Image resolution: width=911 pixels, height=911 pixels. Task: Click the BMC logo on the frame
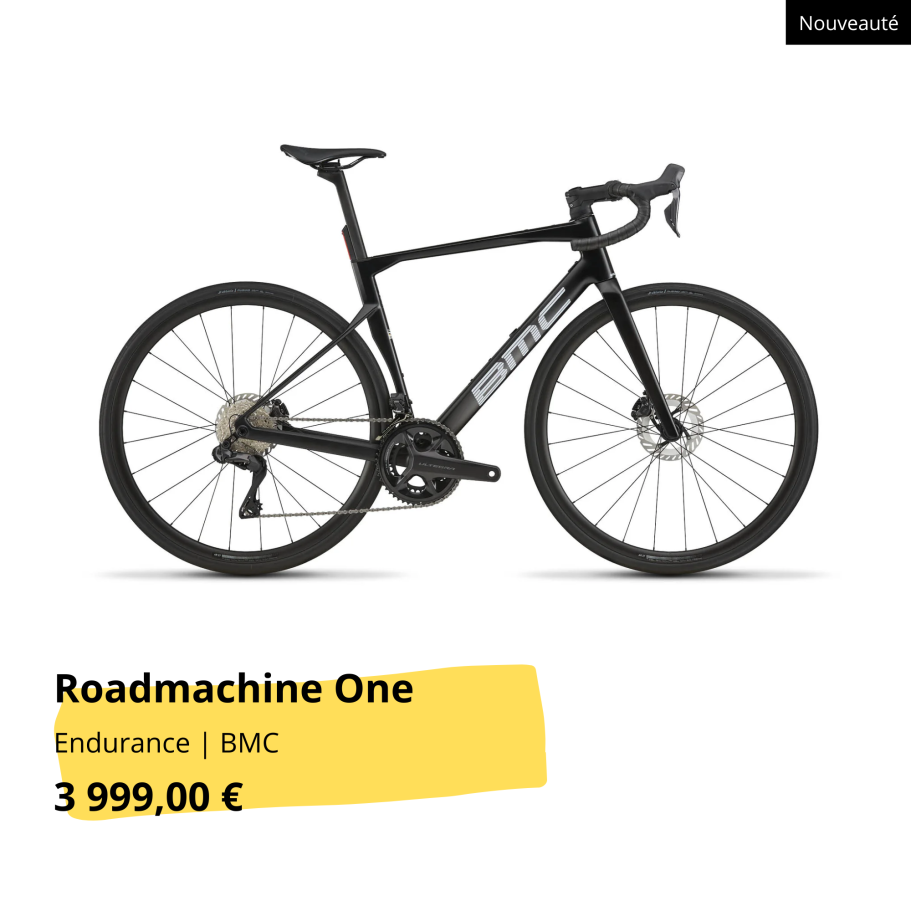click(x=520, y=347)
